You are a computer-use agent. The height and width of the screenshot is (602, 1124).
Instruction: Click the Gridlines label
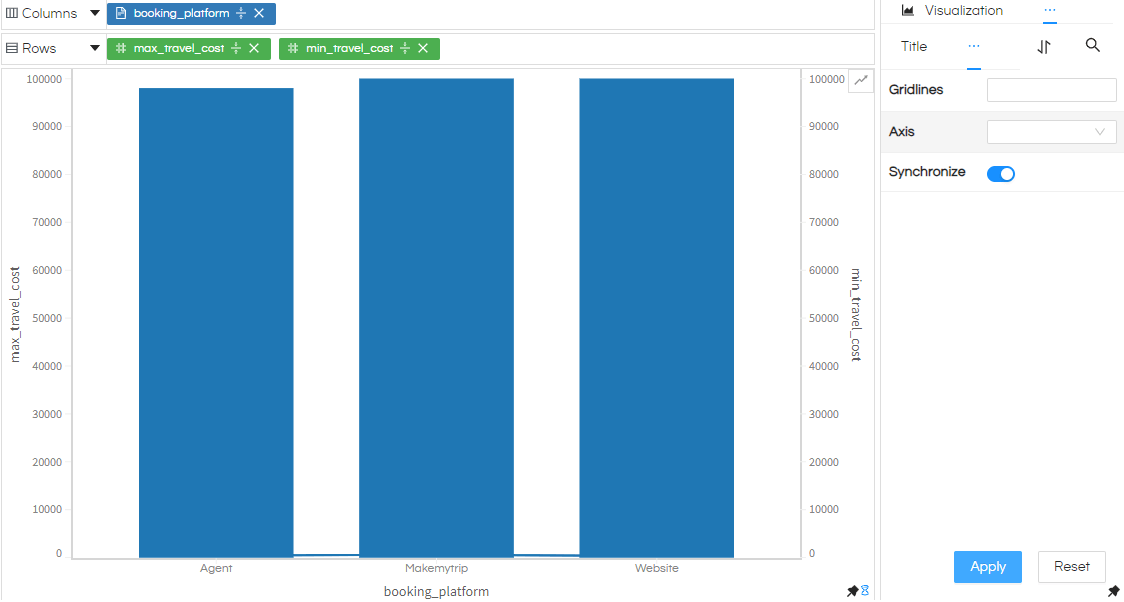(916, 90)
